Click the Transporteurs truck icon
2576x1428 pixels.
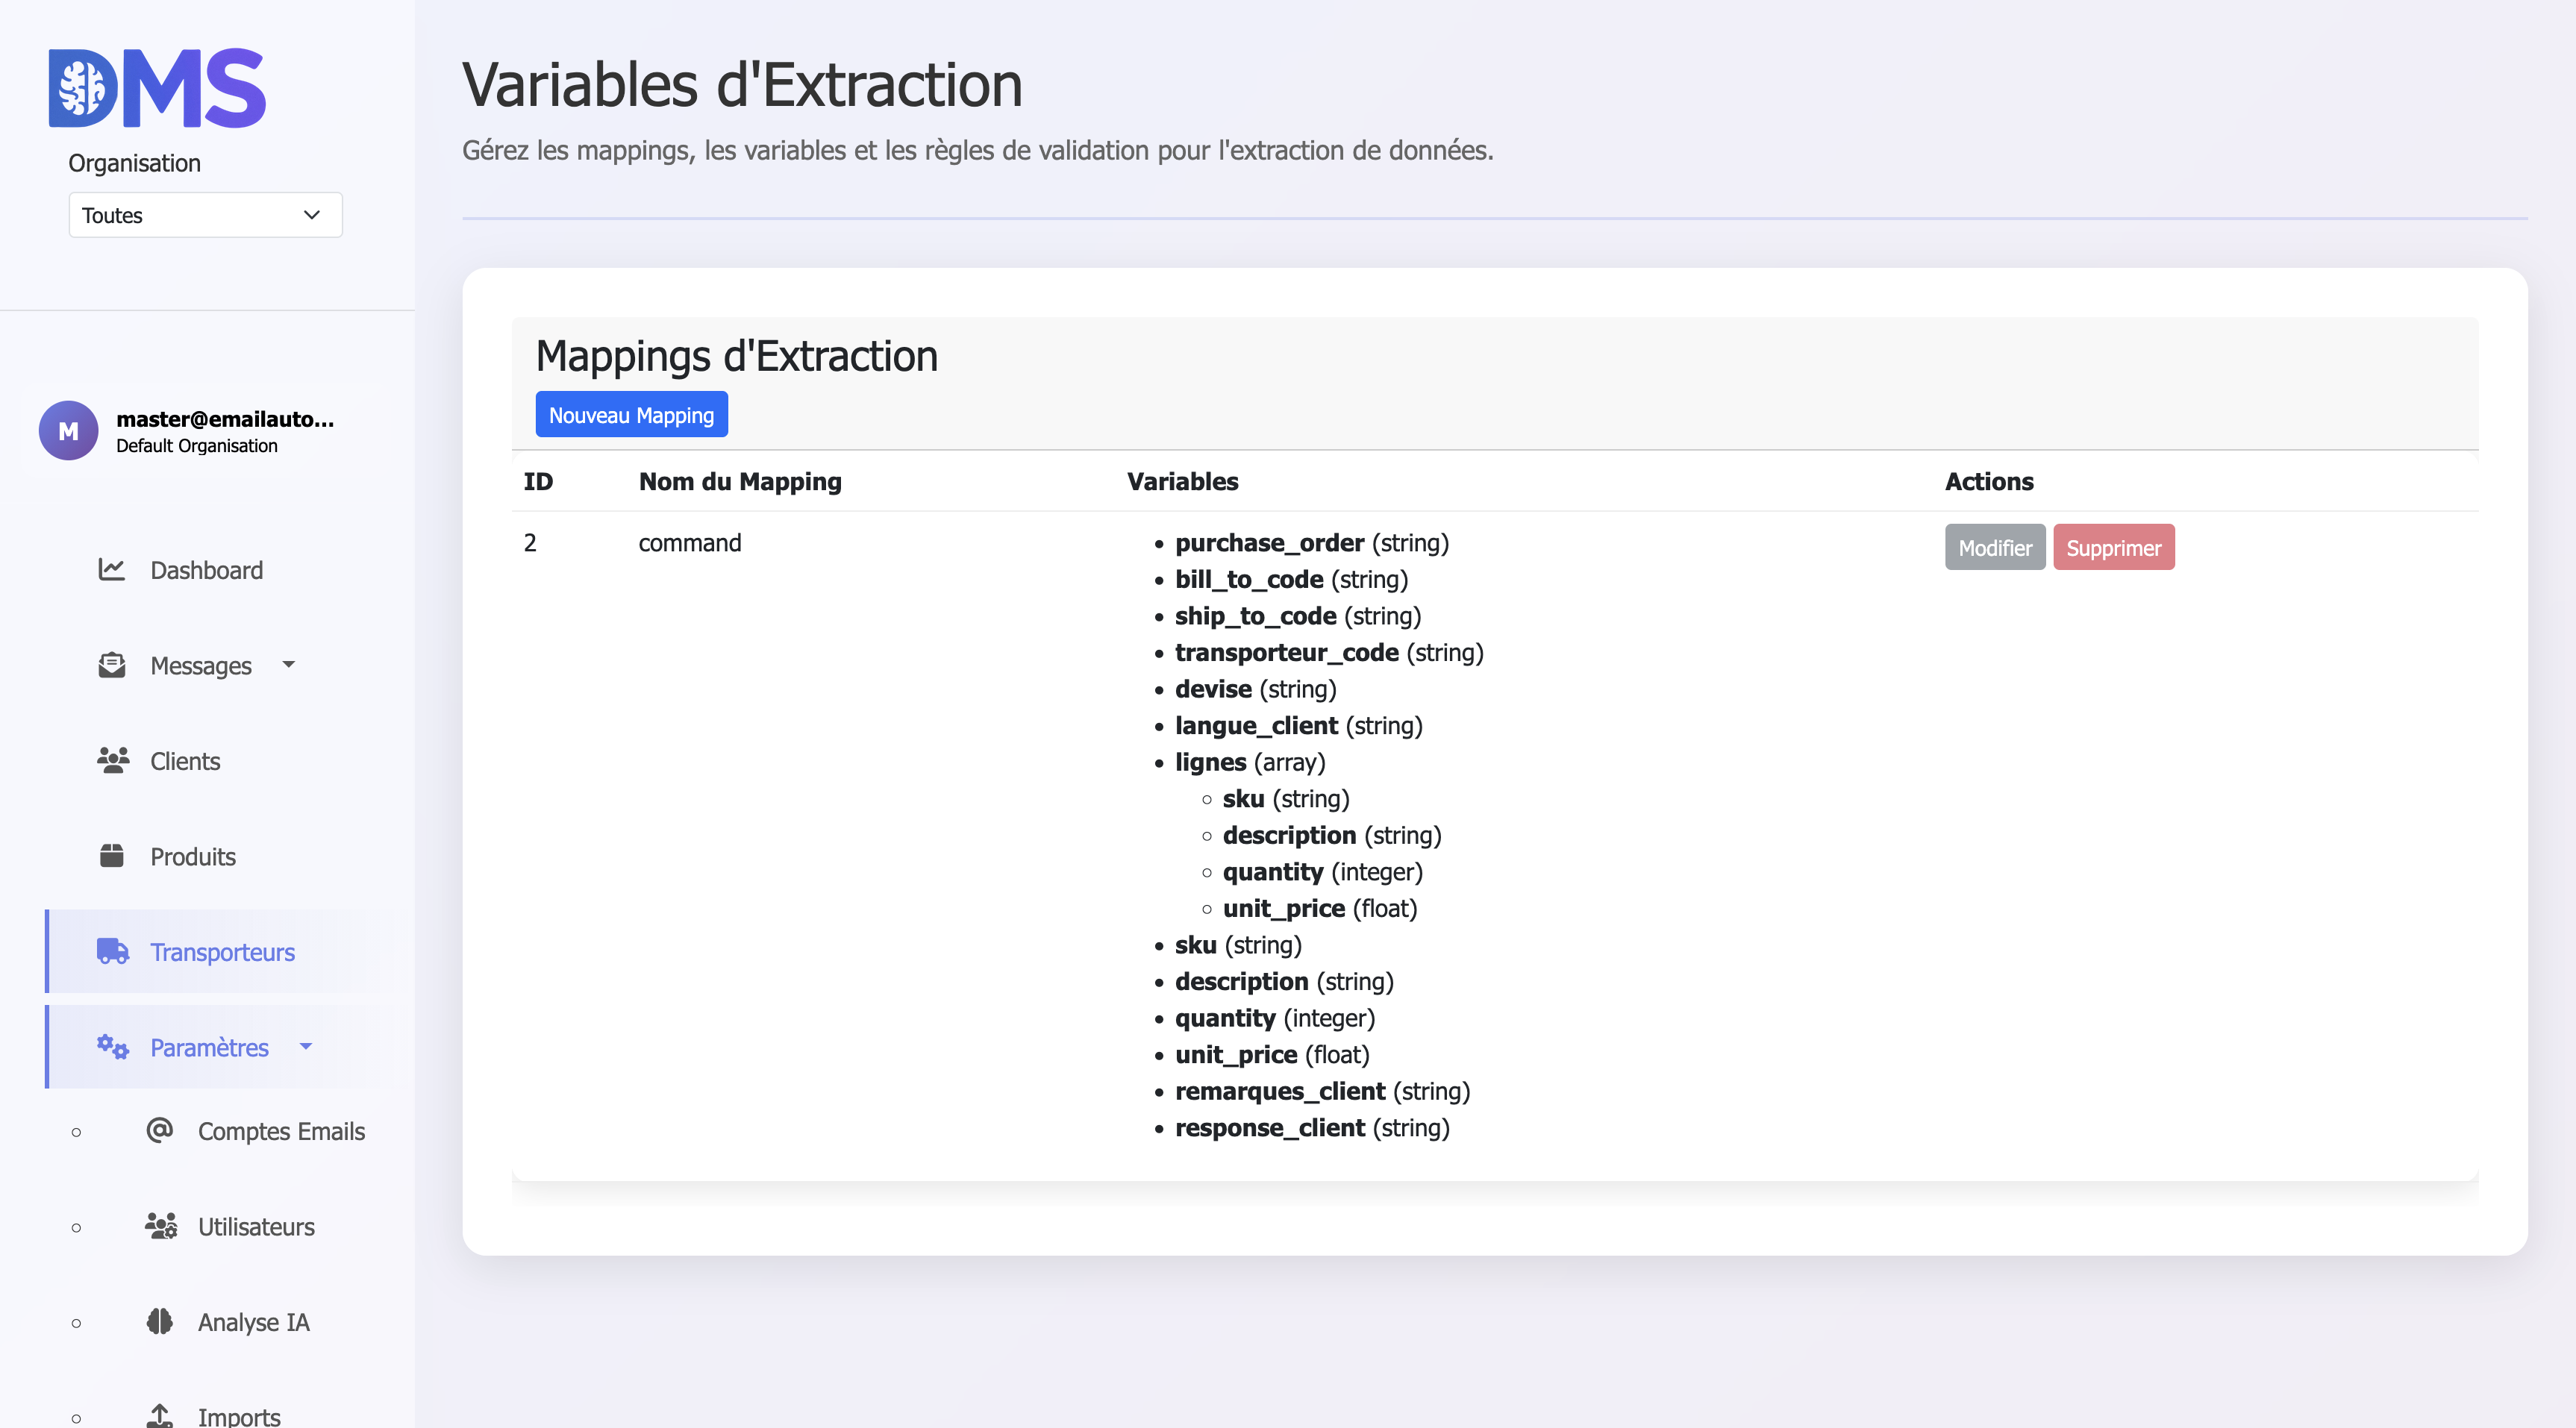point(112,951)
